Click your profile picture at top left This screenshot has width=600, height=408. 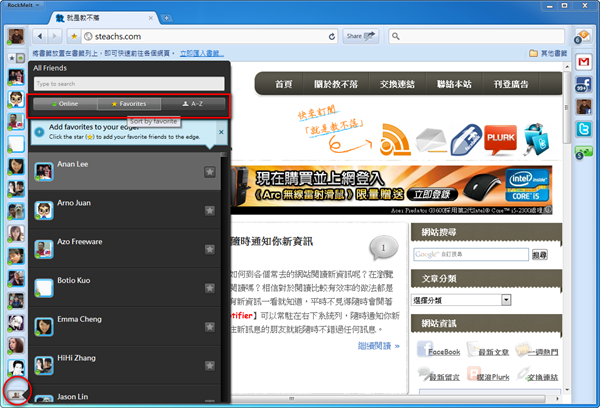coord(16,36)
